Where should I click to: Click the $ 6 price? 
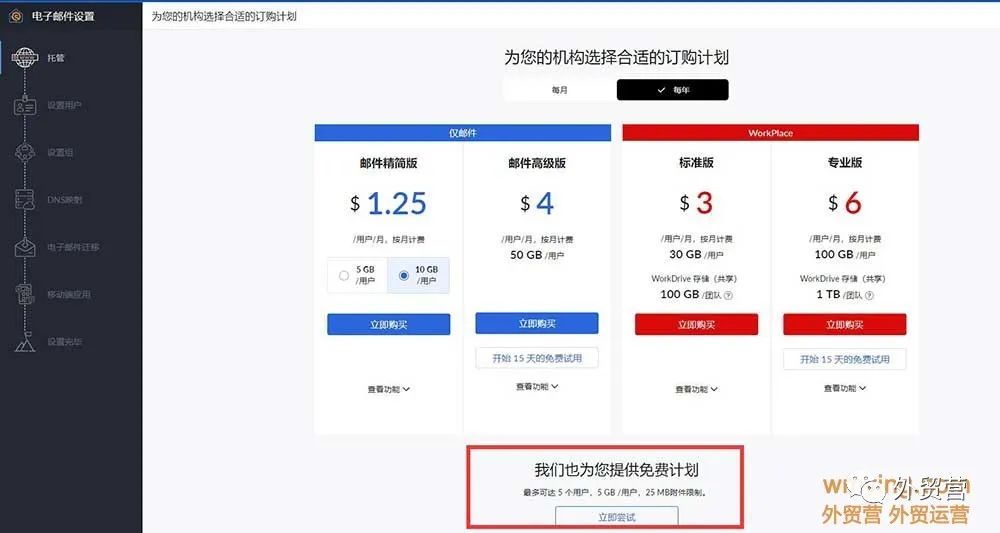pos(845,203)
